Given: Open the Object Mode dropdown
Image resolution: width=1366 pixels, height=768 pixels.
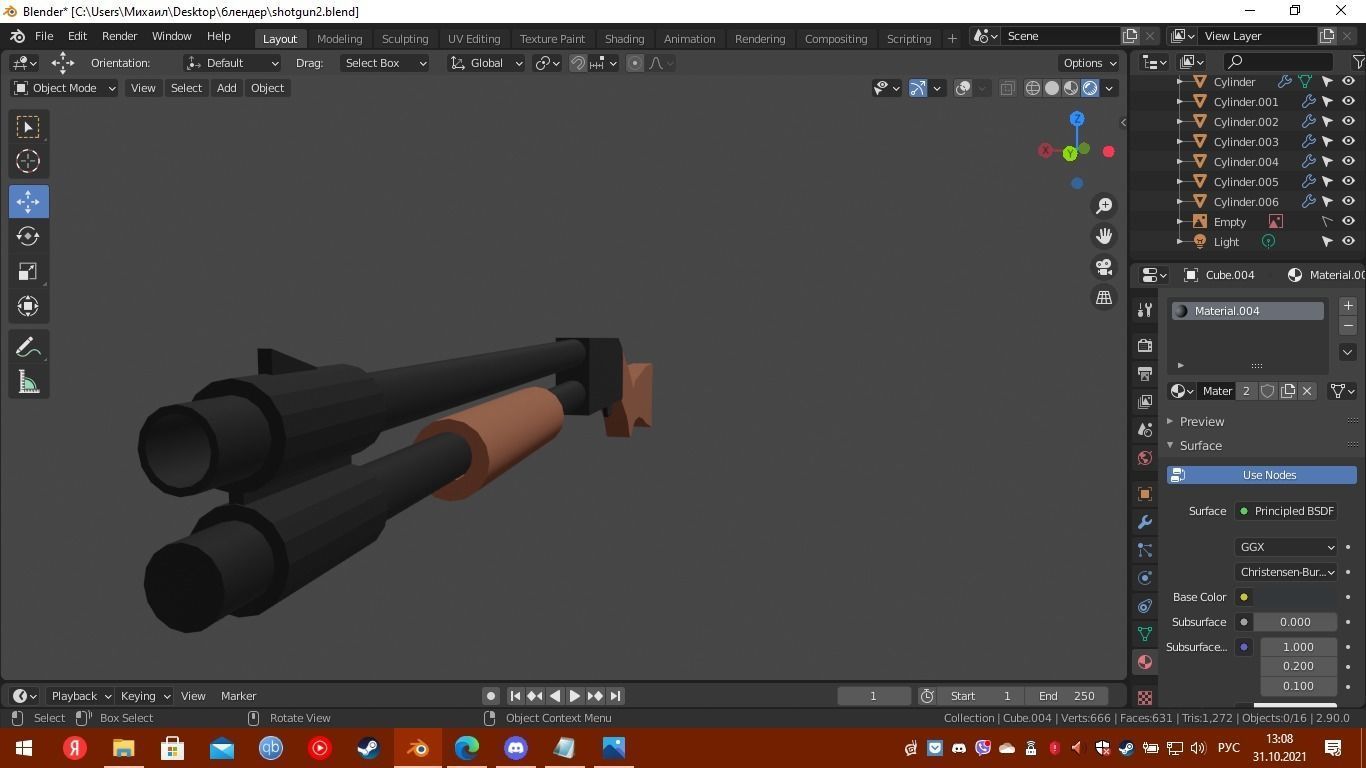Looking at the screenshot, I should click(x=64, y=88).
